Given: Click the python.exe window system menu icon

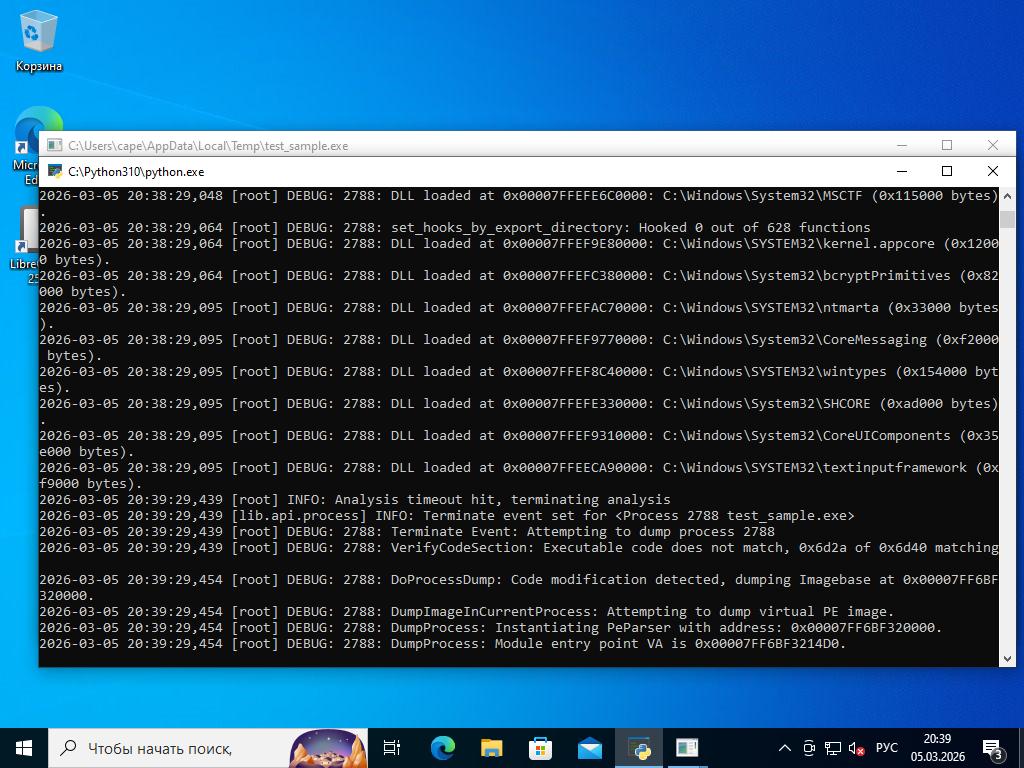Looking at the screenshot, I should click(55, 171).
